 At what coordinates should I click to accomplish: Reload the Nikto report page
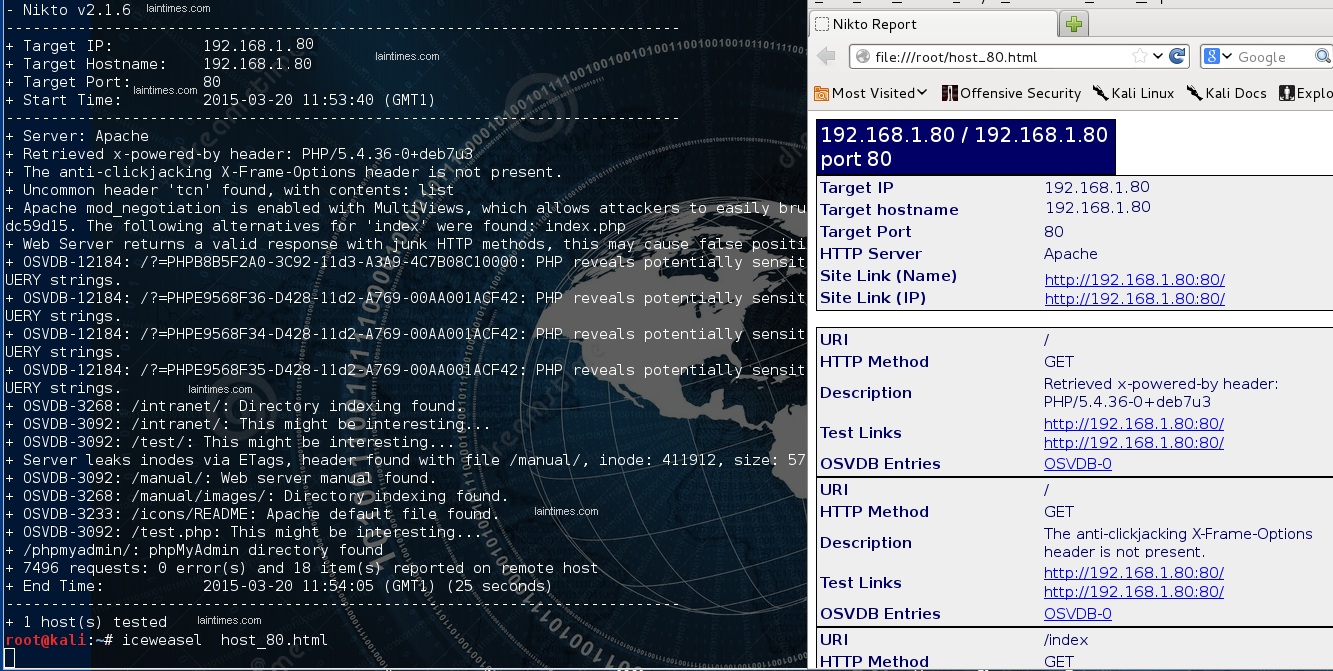click(1177, 57)
